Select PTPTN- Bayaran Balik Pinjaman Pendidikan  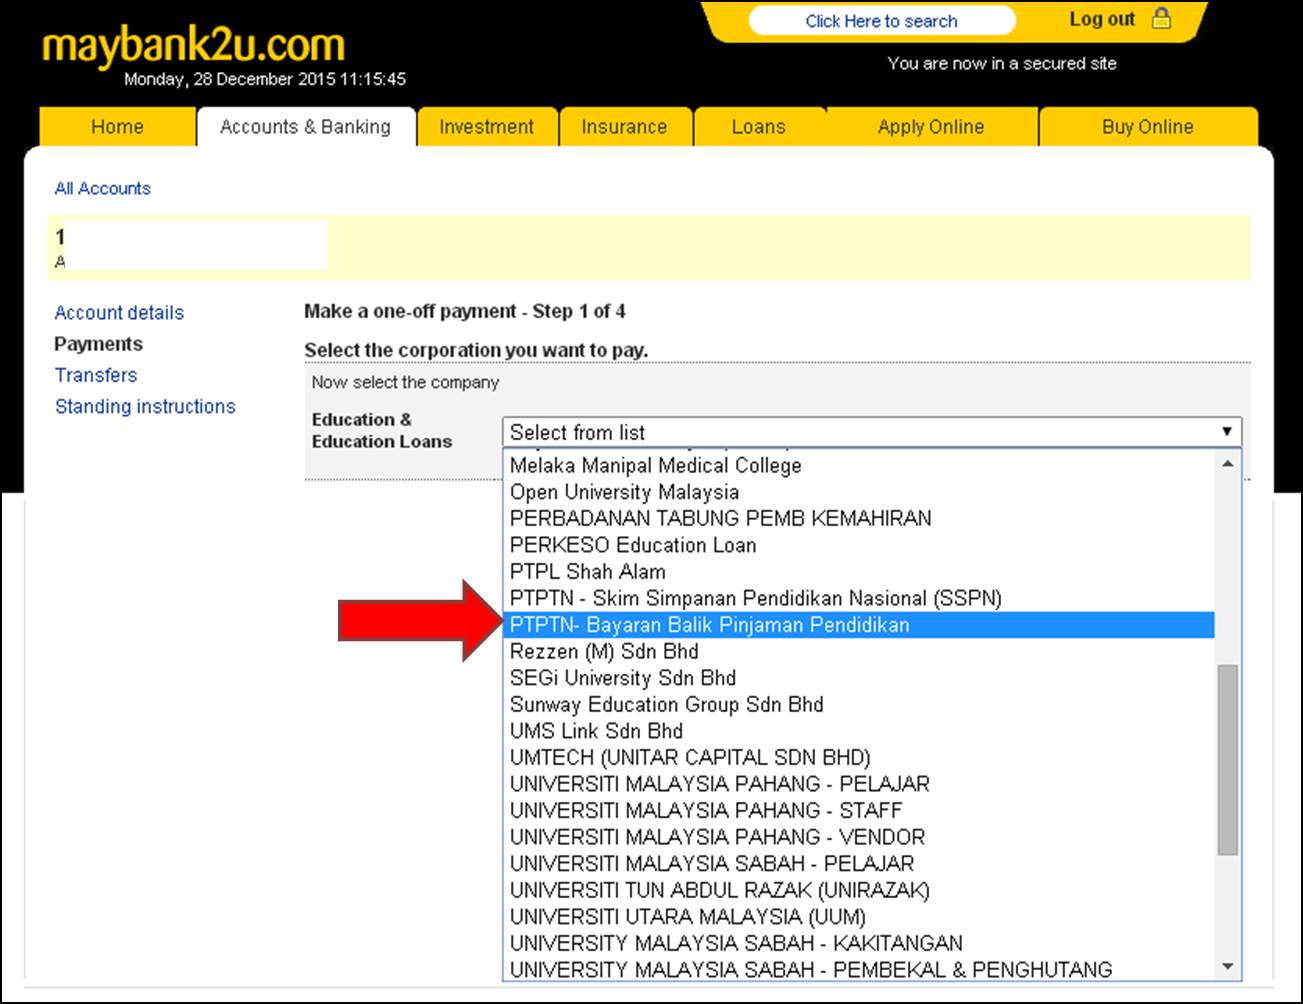(858, 625)
